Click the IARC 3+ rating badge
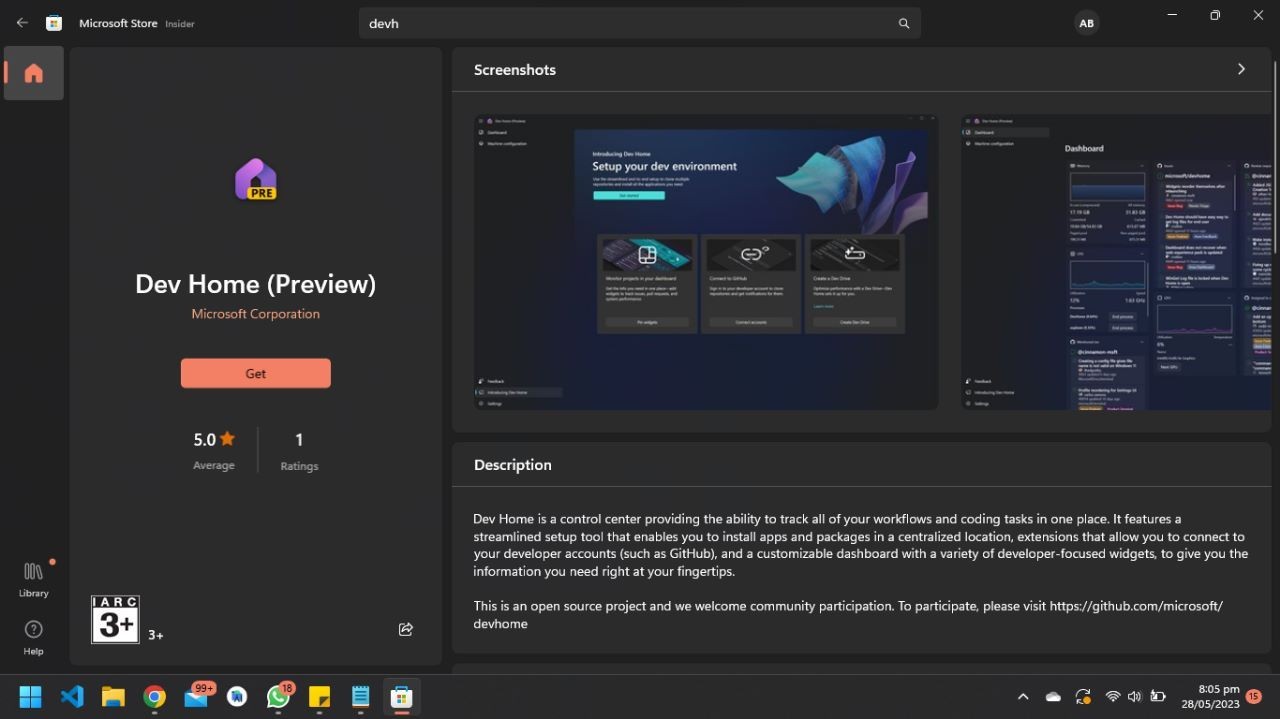The image size is (1280, 719). tap(115, 620)
